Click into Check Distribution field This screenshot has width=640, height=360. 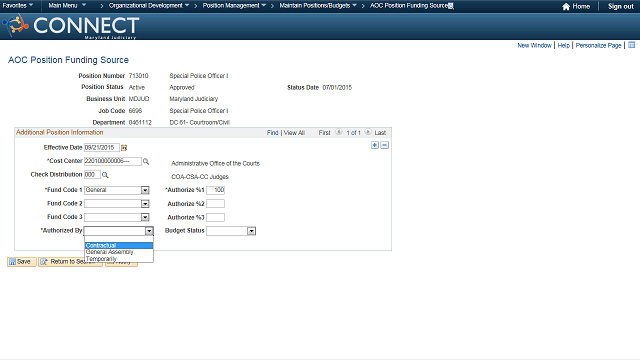tap(92, 175)
